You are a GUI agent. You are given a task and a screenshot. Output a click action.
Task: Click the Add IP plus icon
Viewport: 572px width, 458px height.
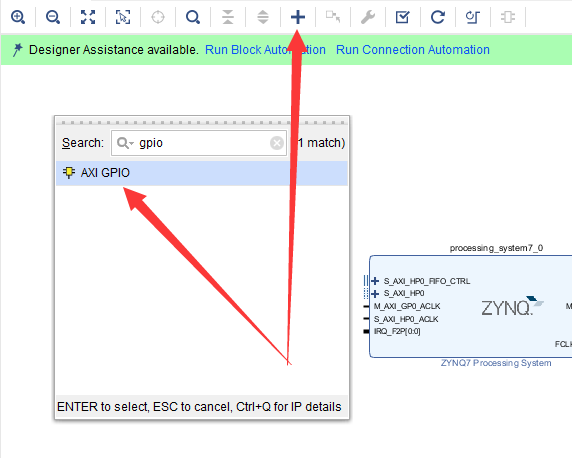[298, 17]
